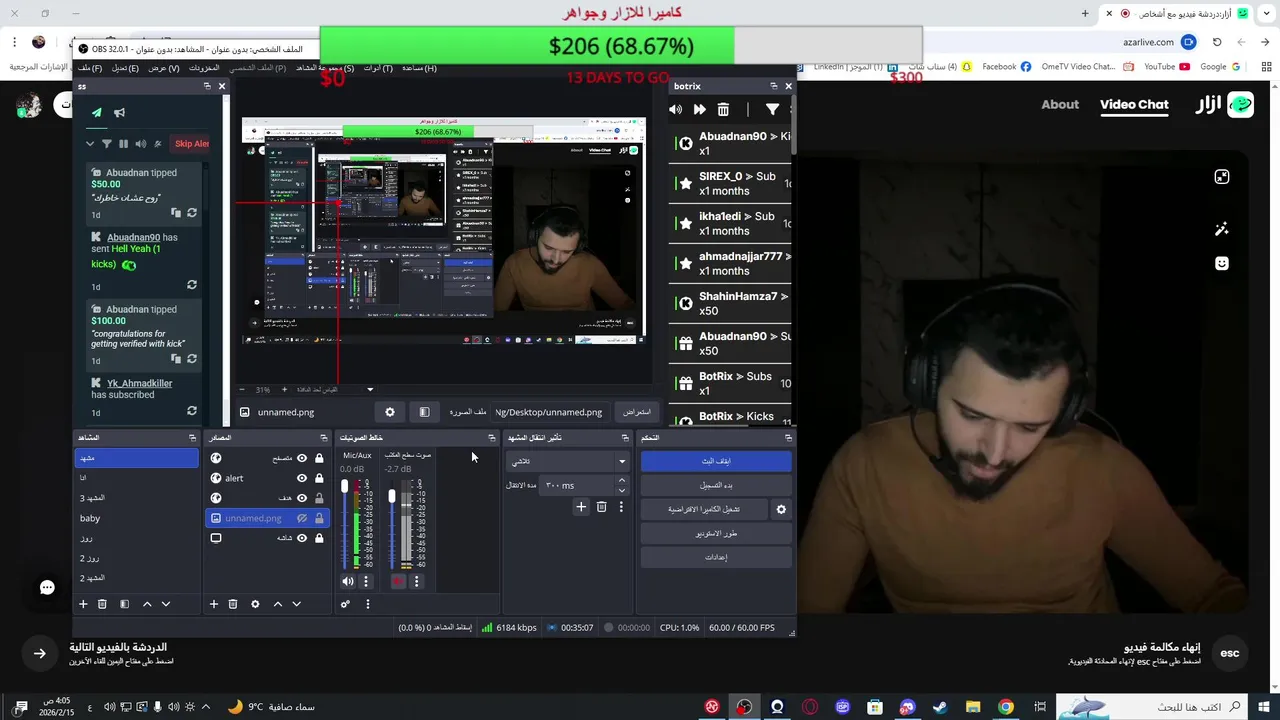
Task: Open settings button إعدادات in controls
Action: tap(716, 557)
